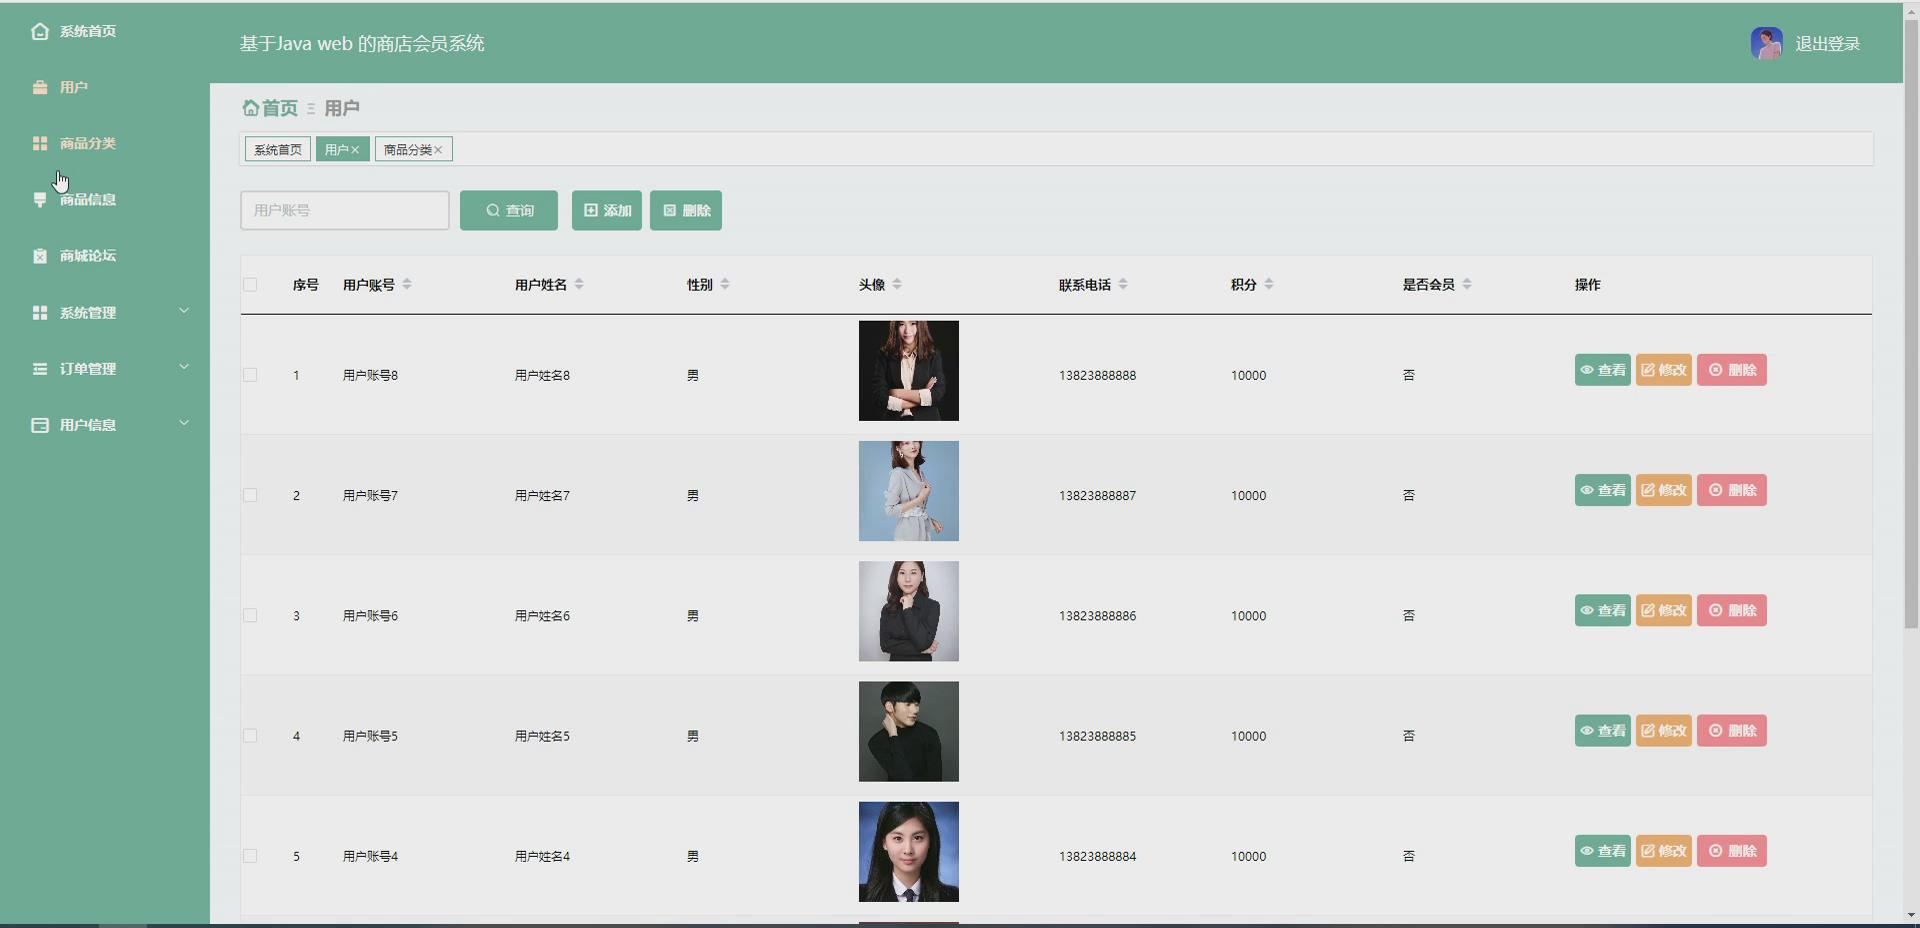Image resolution: width=1920 pixels, height=928 pixels.
Task: Expand the 订单管理 submenu chevron
Action: click(184, 367)
